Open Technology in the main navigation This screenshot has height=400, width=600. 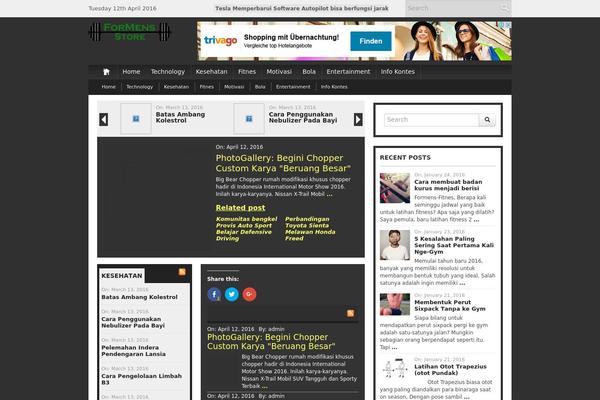pyautogui.click(x=168, y=72)
